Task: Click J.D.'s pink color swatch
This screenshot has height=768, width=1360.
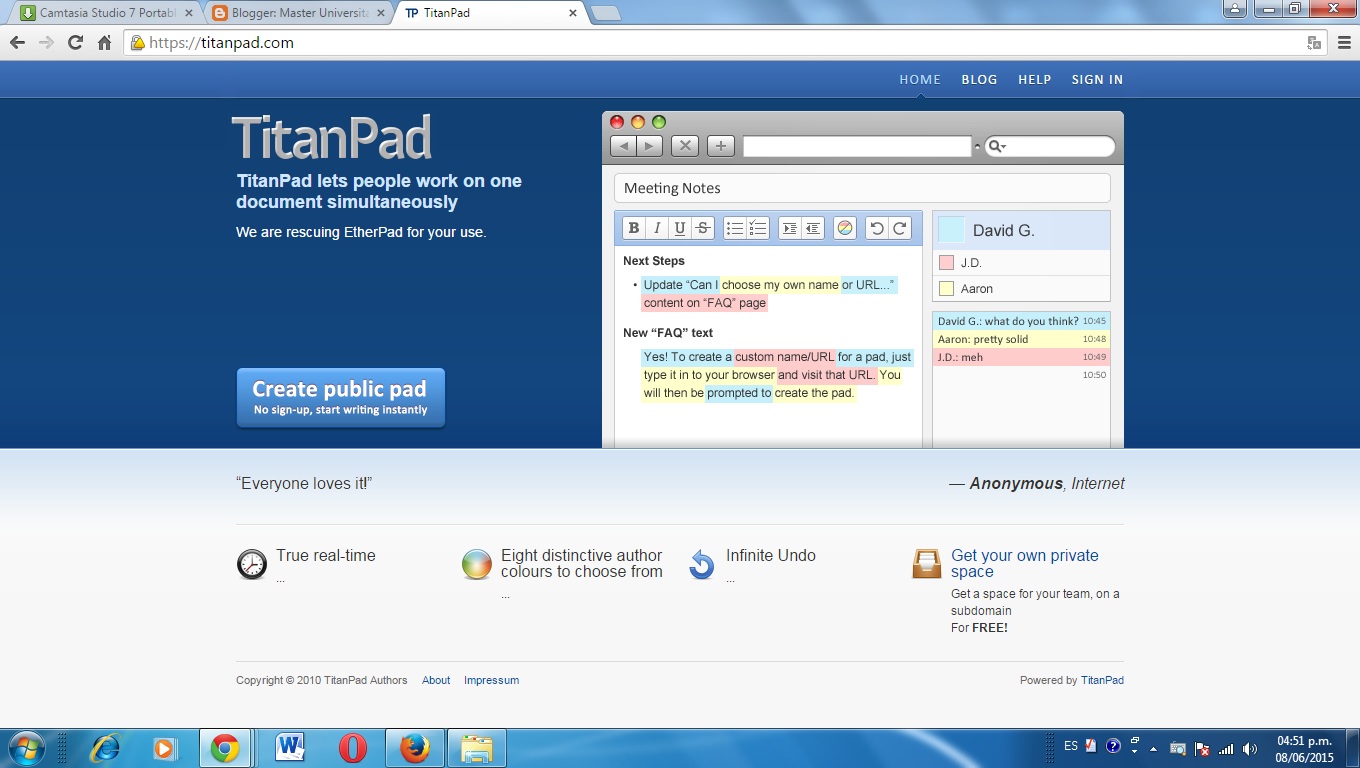Action: click(x=946, y=263)
